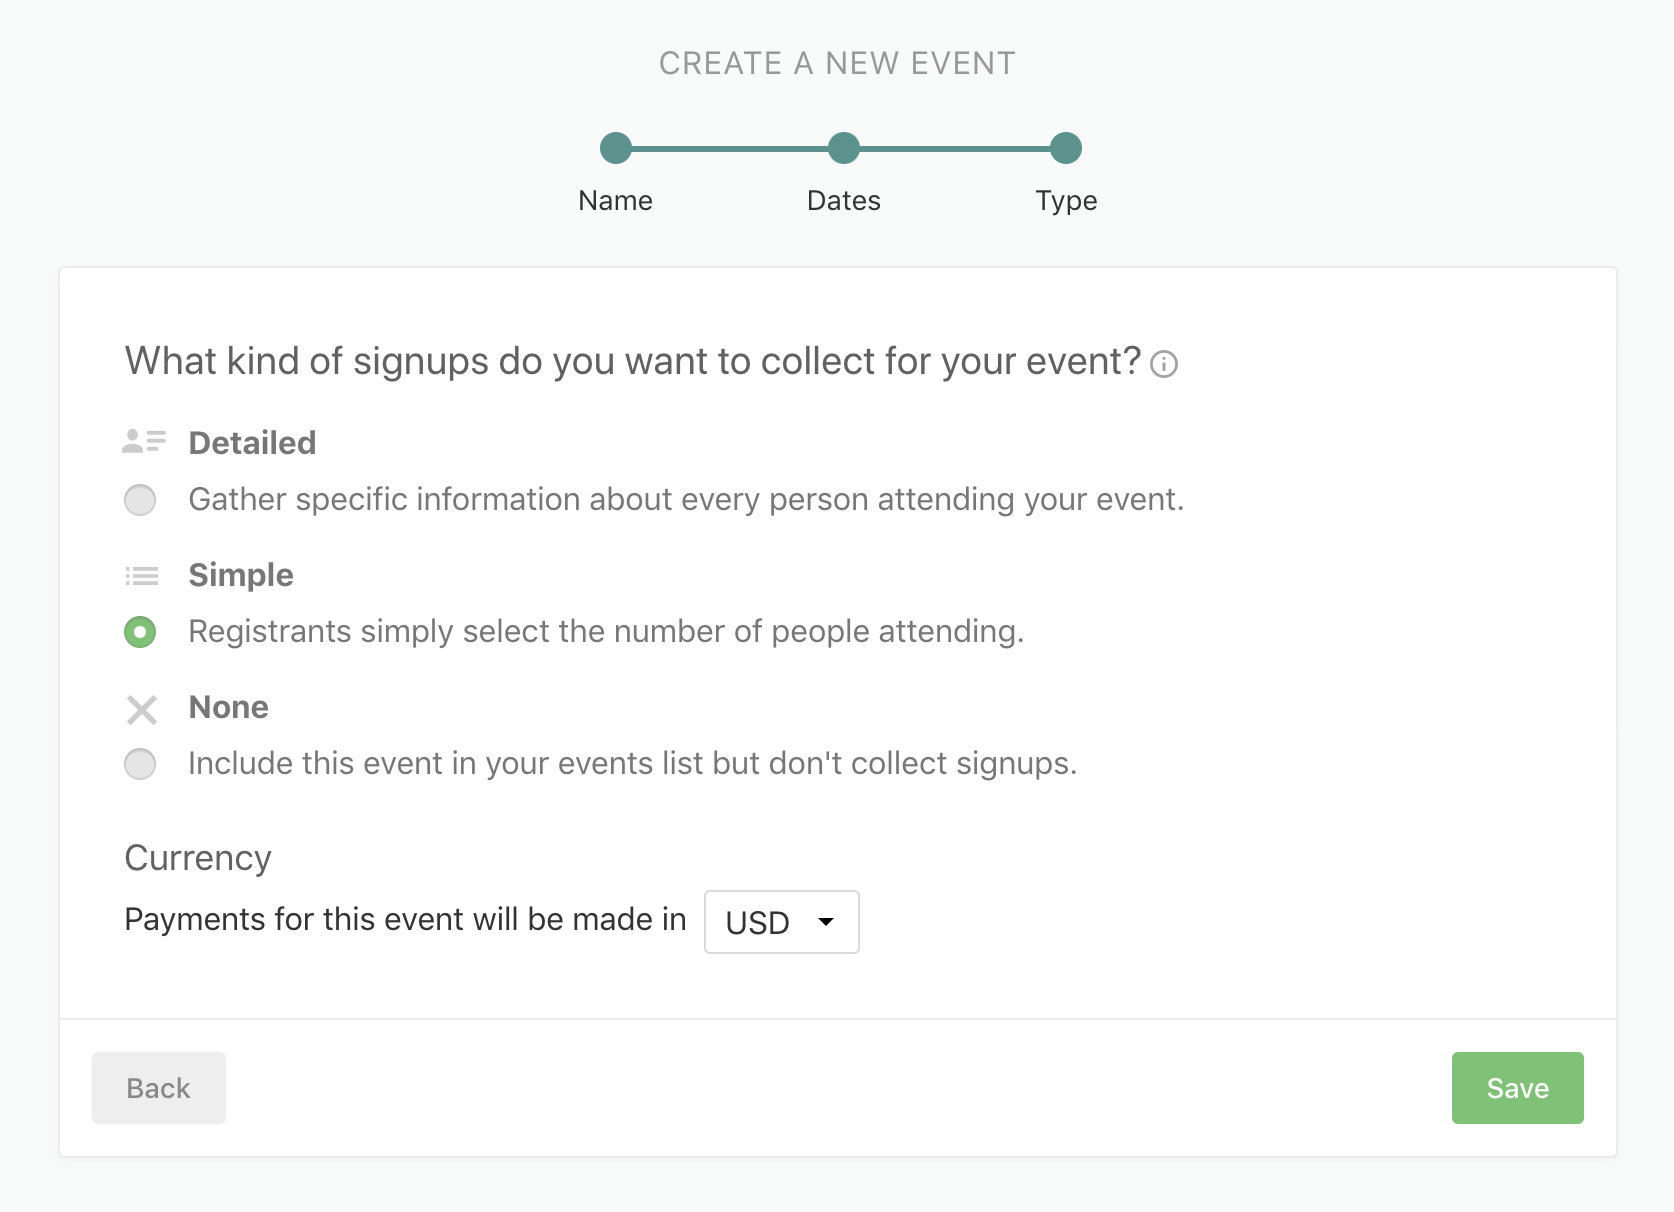The width and height of the screenshot is (1674, 1212).
Task: Open the USD currency dropdown
Action: pos(782,922)
